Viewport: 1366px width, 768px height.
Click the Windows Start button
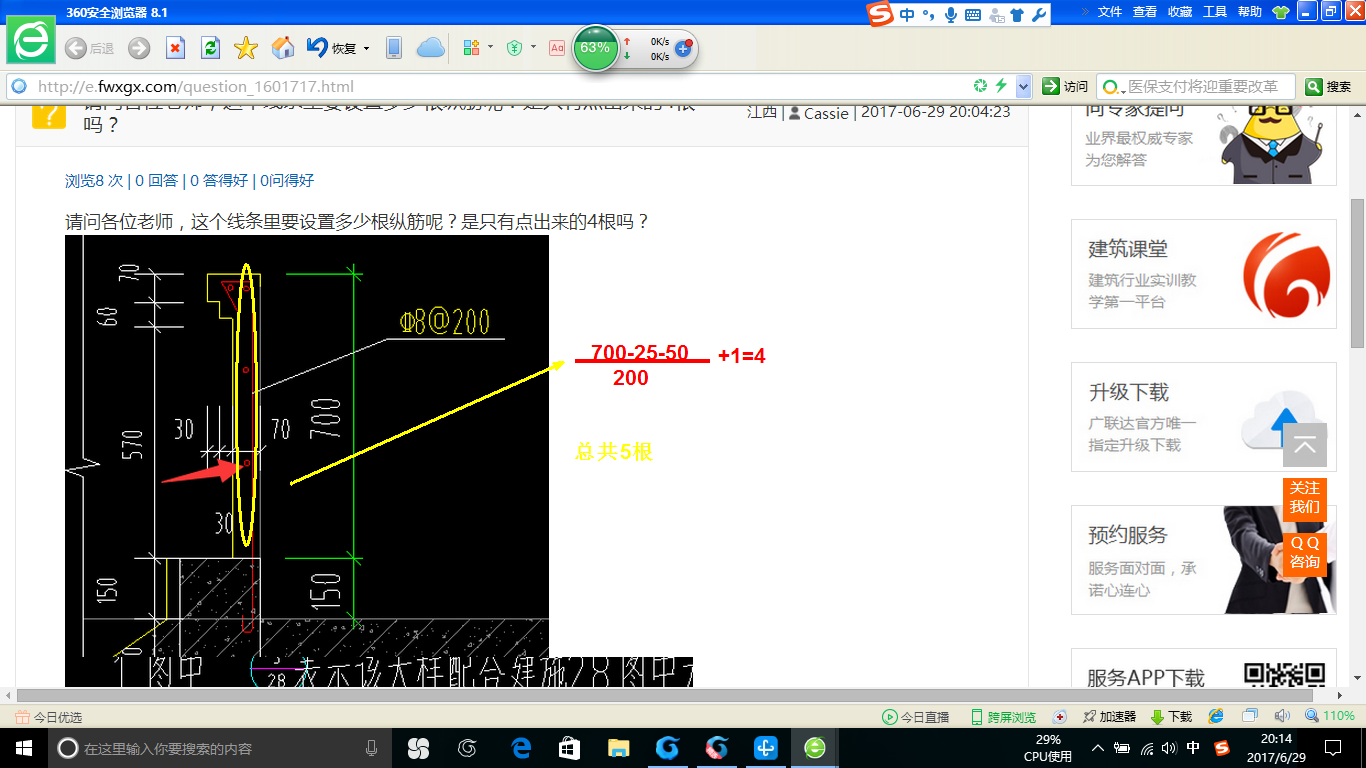24,748
